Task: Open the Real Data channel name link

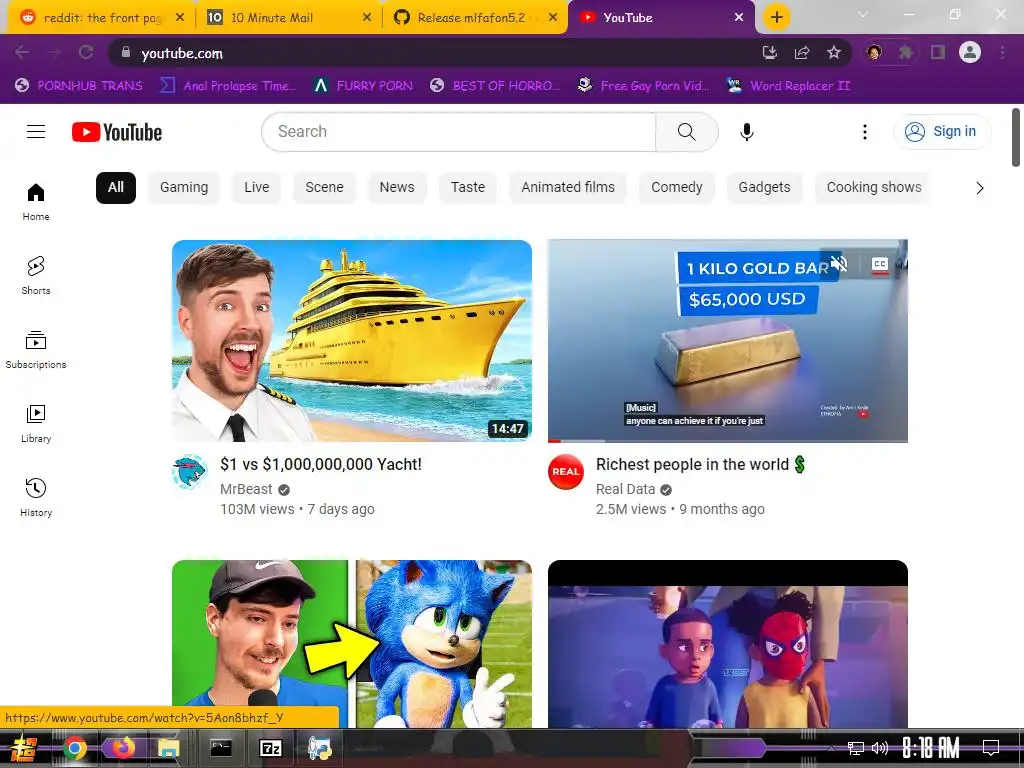Action: pyautogui.click(x=625, y=489)
